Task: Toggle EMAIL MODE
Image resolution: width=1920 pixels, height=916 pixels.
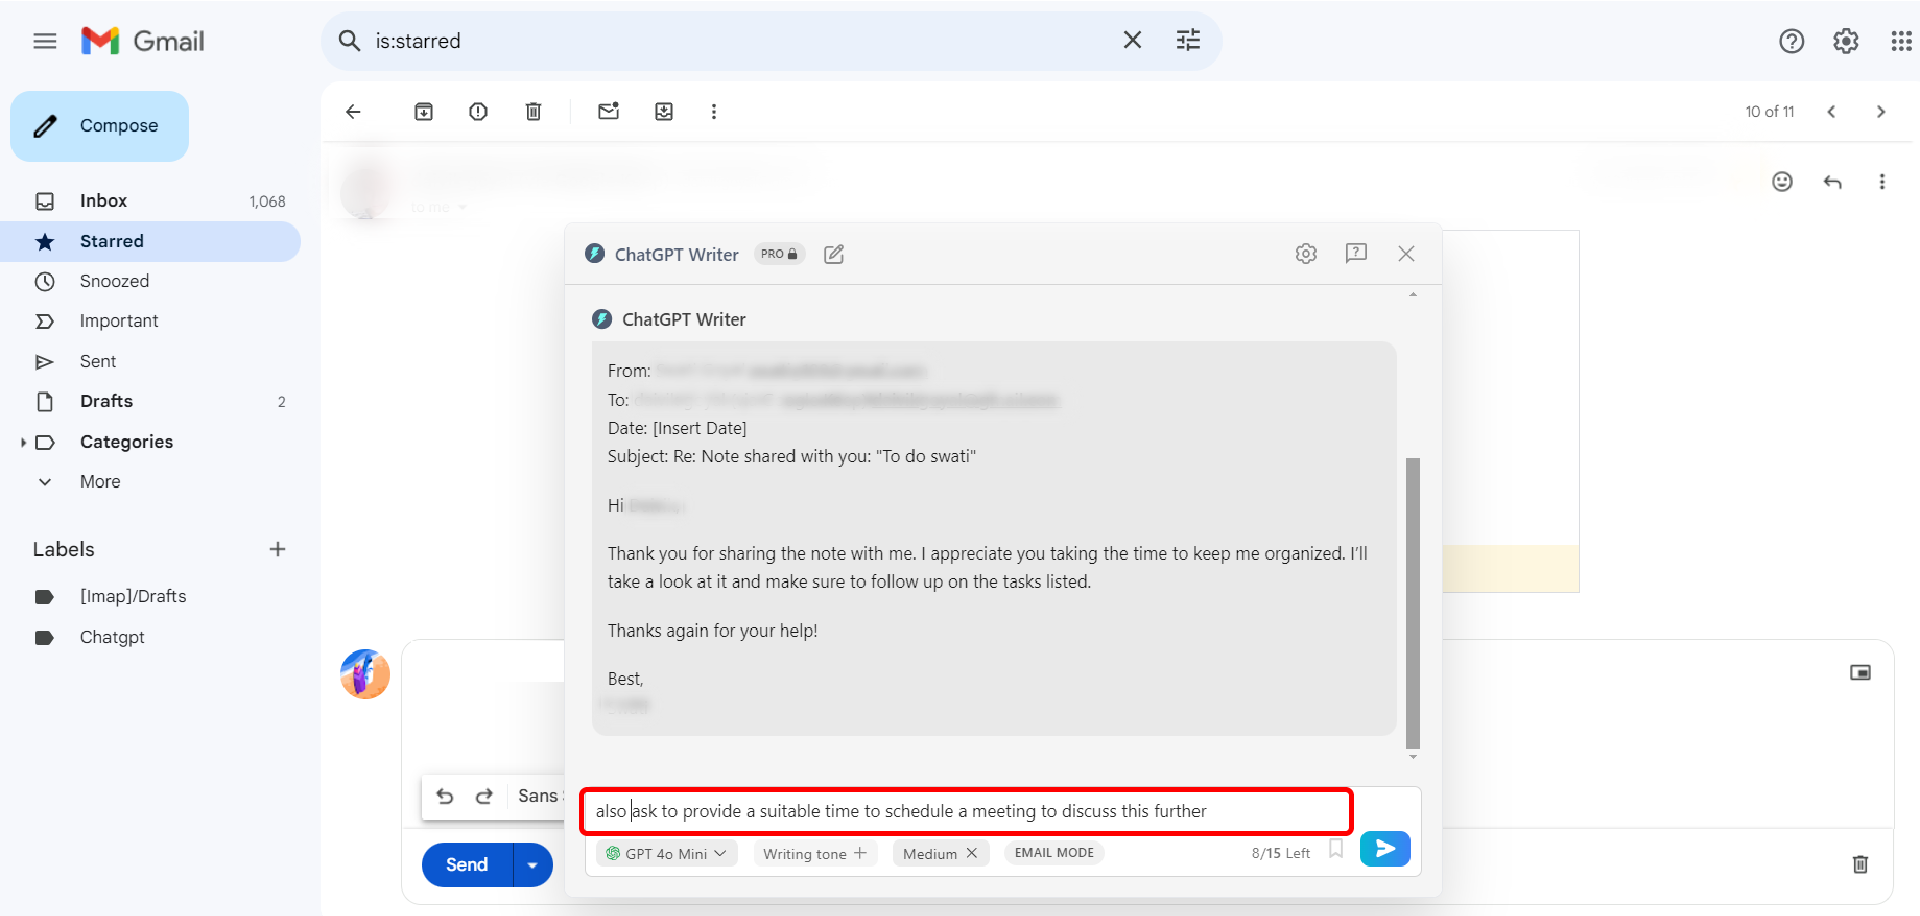Action: pyautogui.click(x=1054, y=853)
